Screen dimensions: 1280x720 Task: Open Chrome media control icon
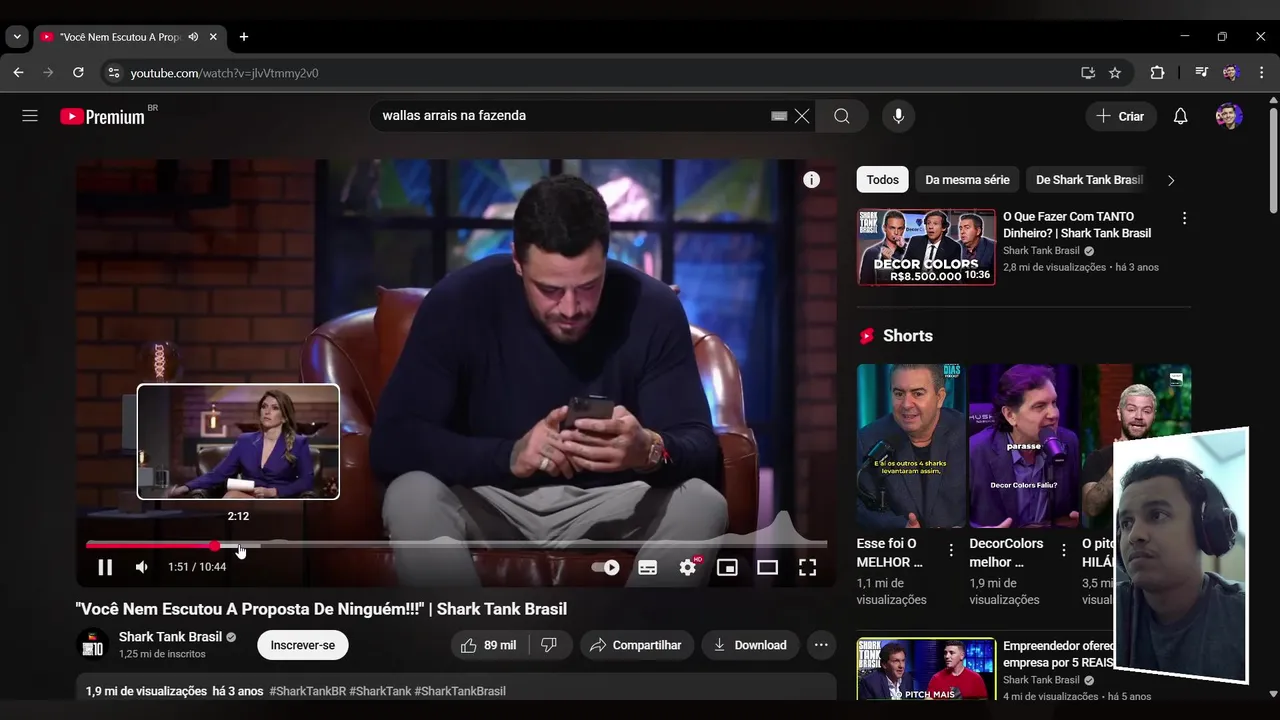pos(1201,73)
